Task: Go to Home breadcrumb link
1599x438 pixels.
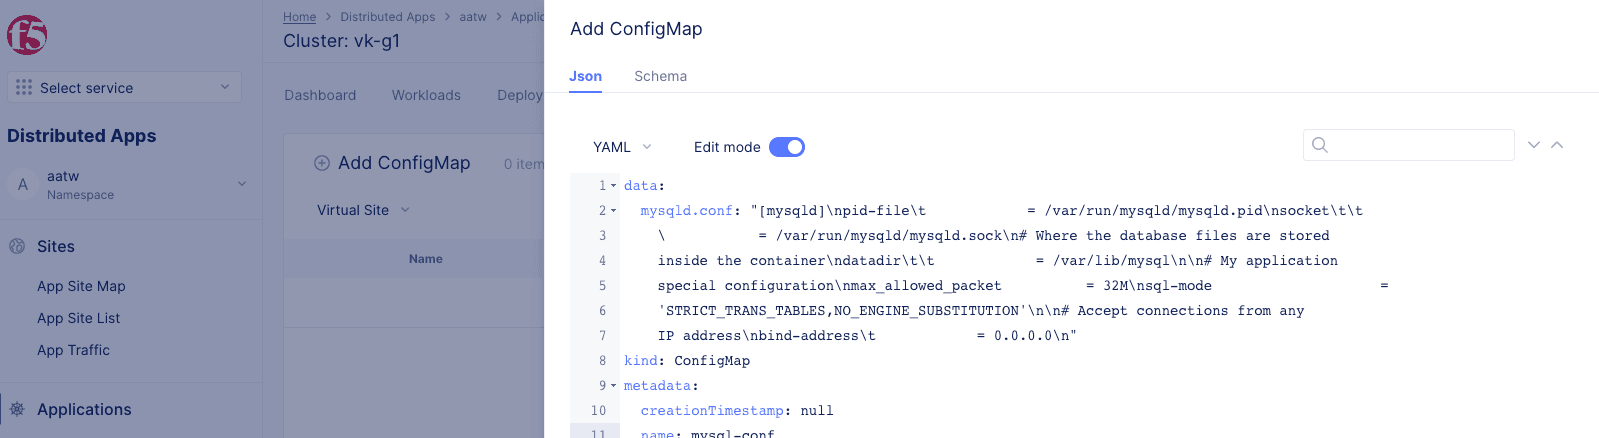Action: point(299,17)
